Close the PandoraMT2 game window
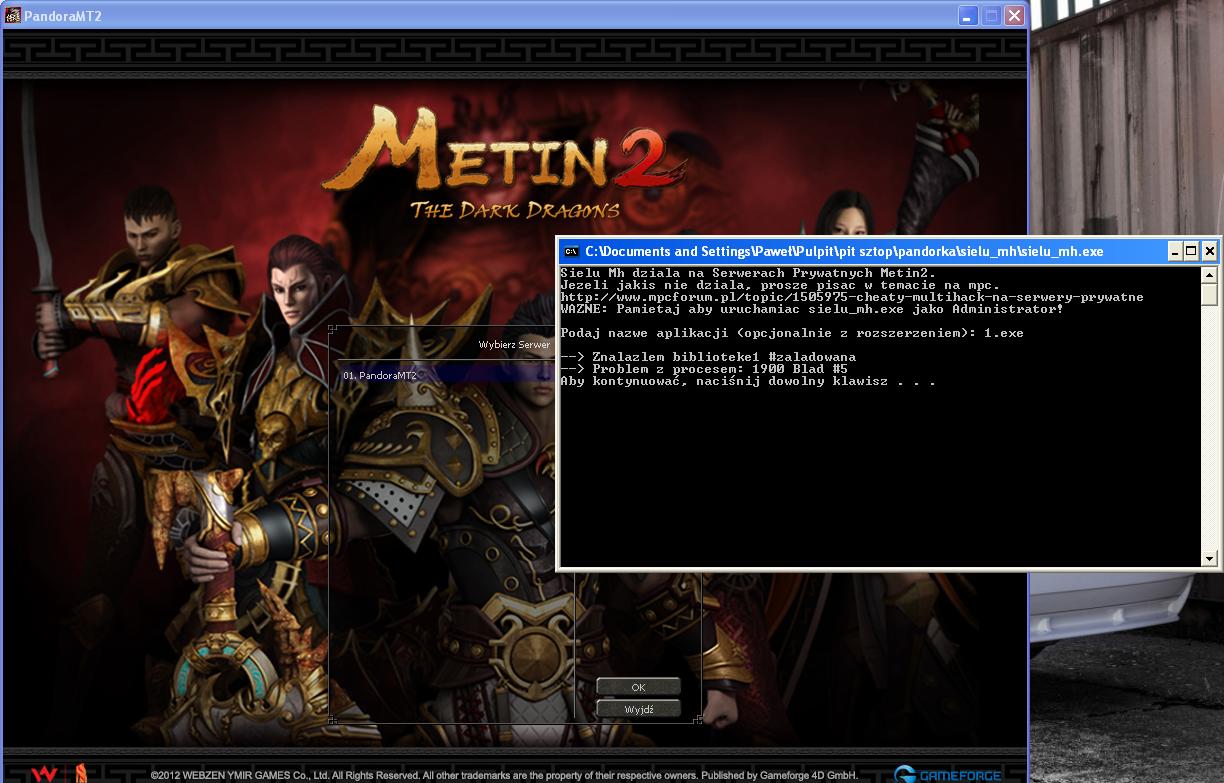1224x783 pixels. pyautogui.click(x=1015, y=16)
